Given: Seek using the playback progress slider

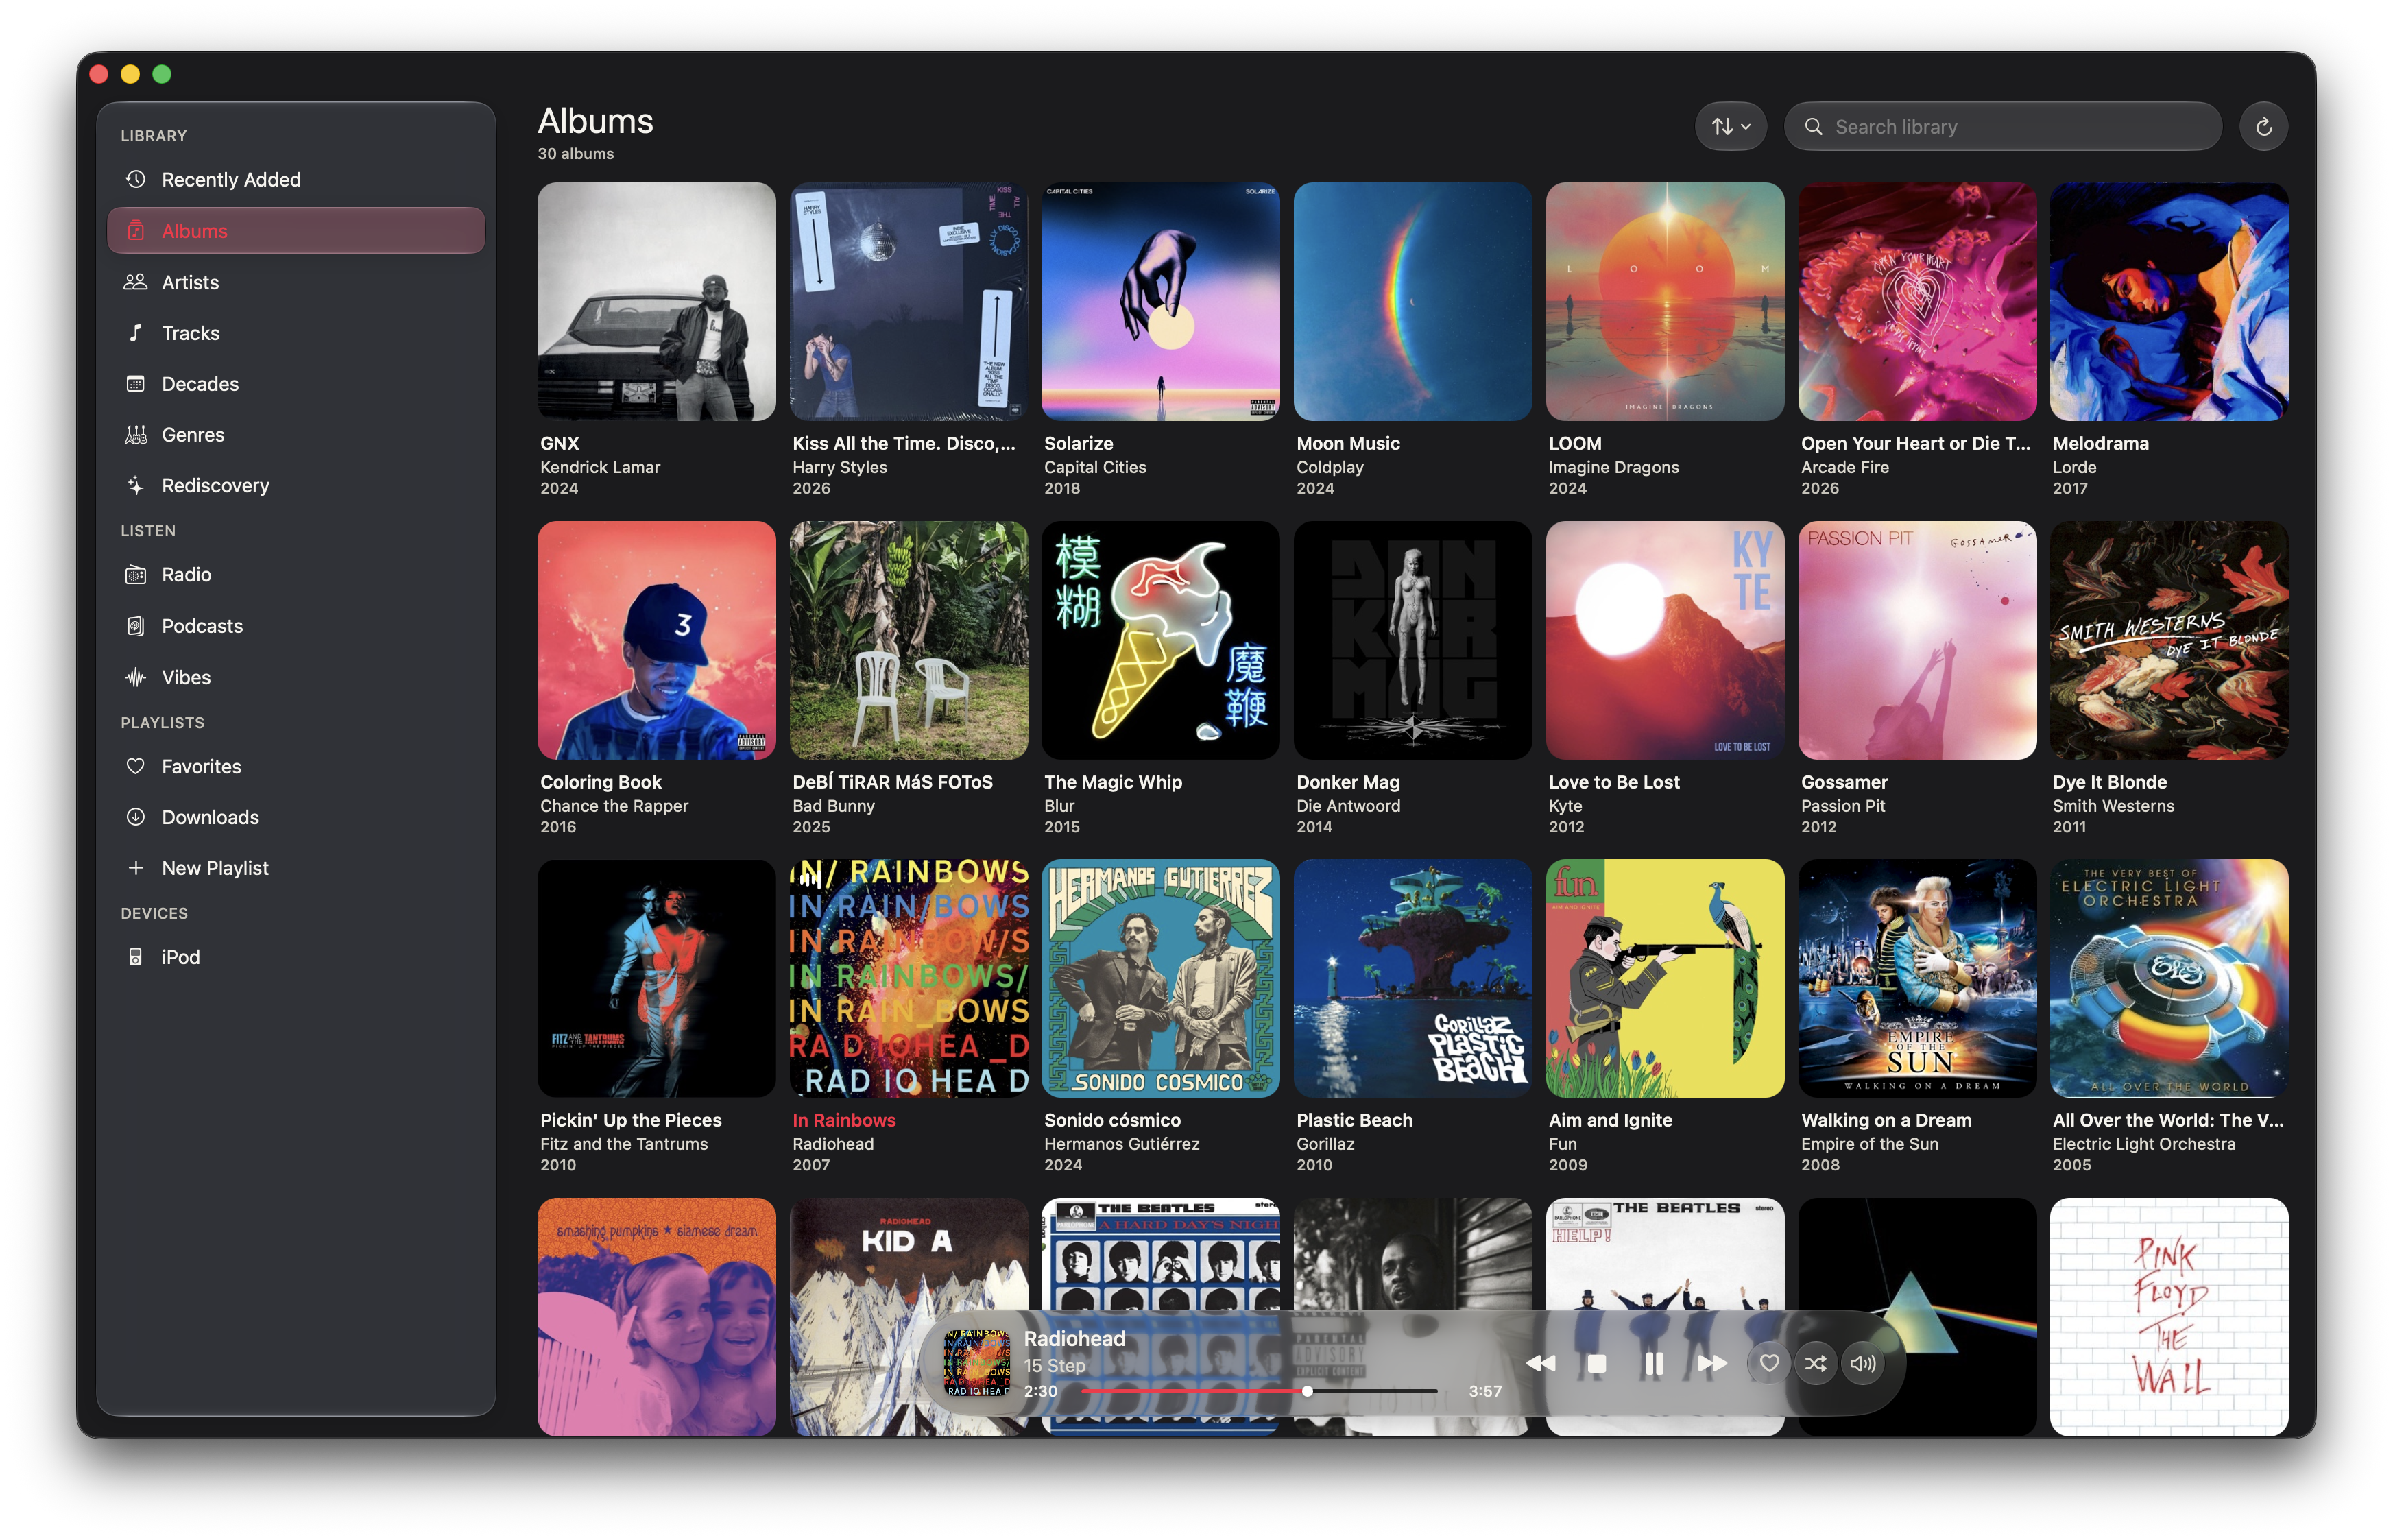Looking at the screenshot, I should pyautogui.click(x=1260, y=1391).
